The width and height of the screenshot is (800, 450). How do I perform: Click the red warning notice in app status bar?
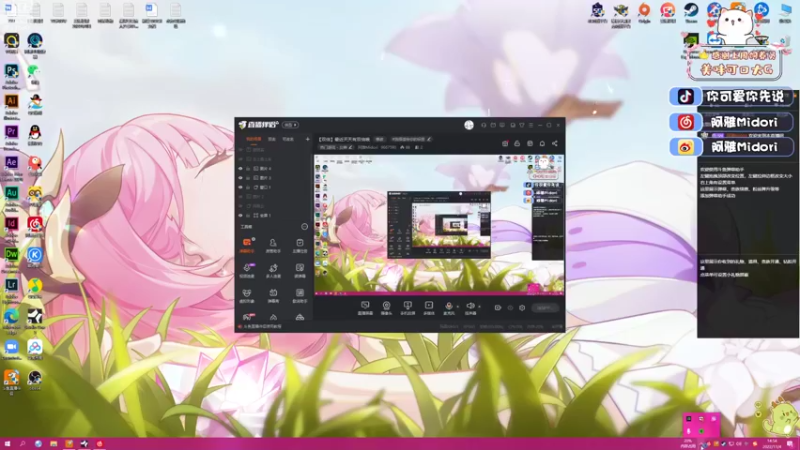(260, 327)
